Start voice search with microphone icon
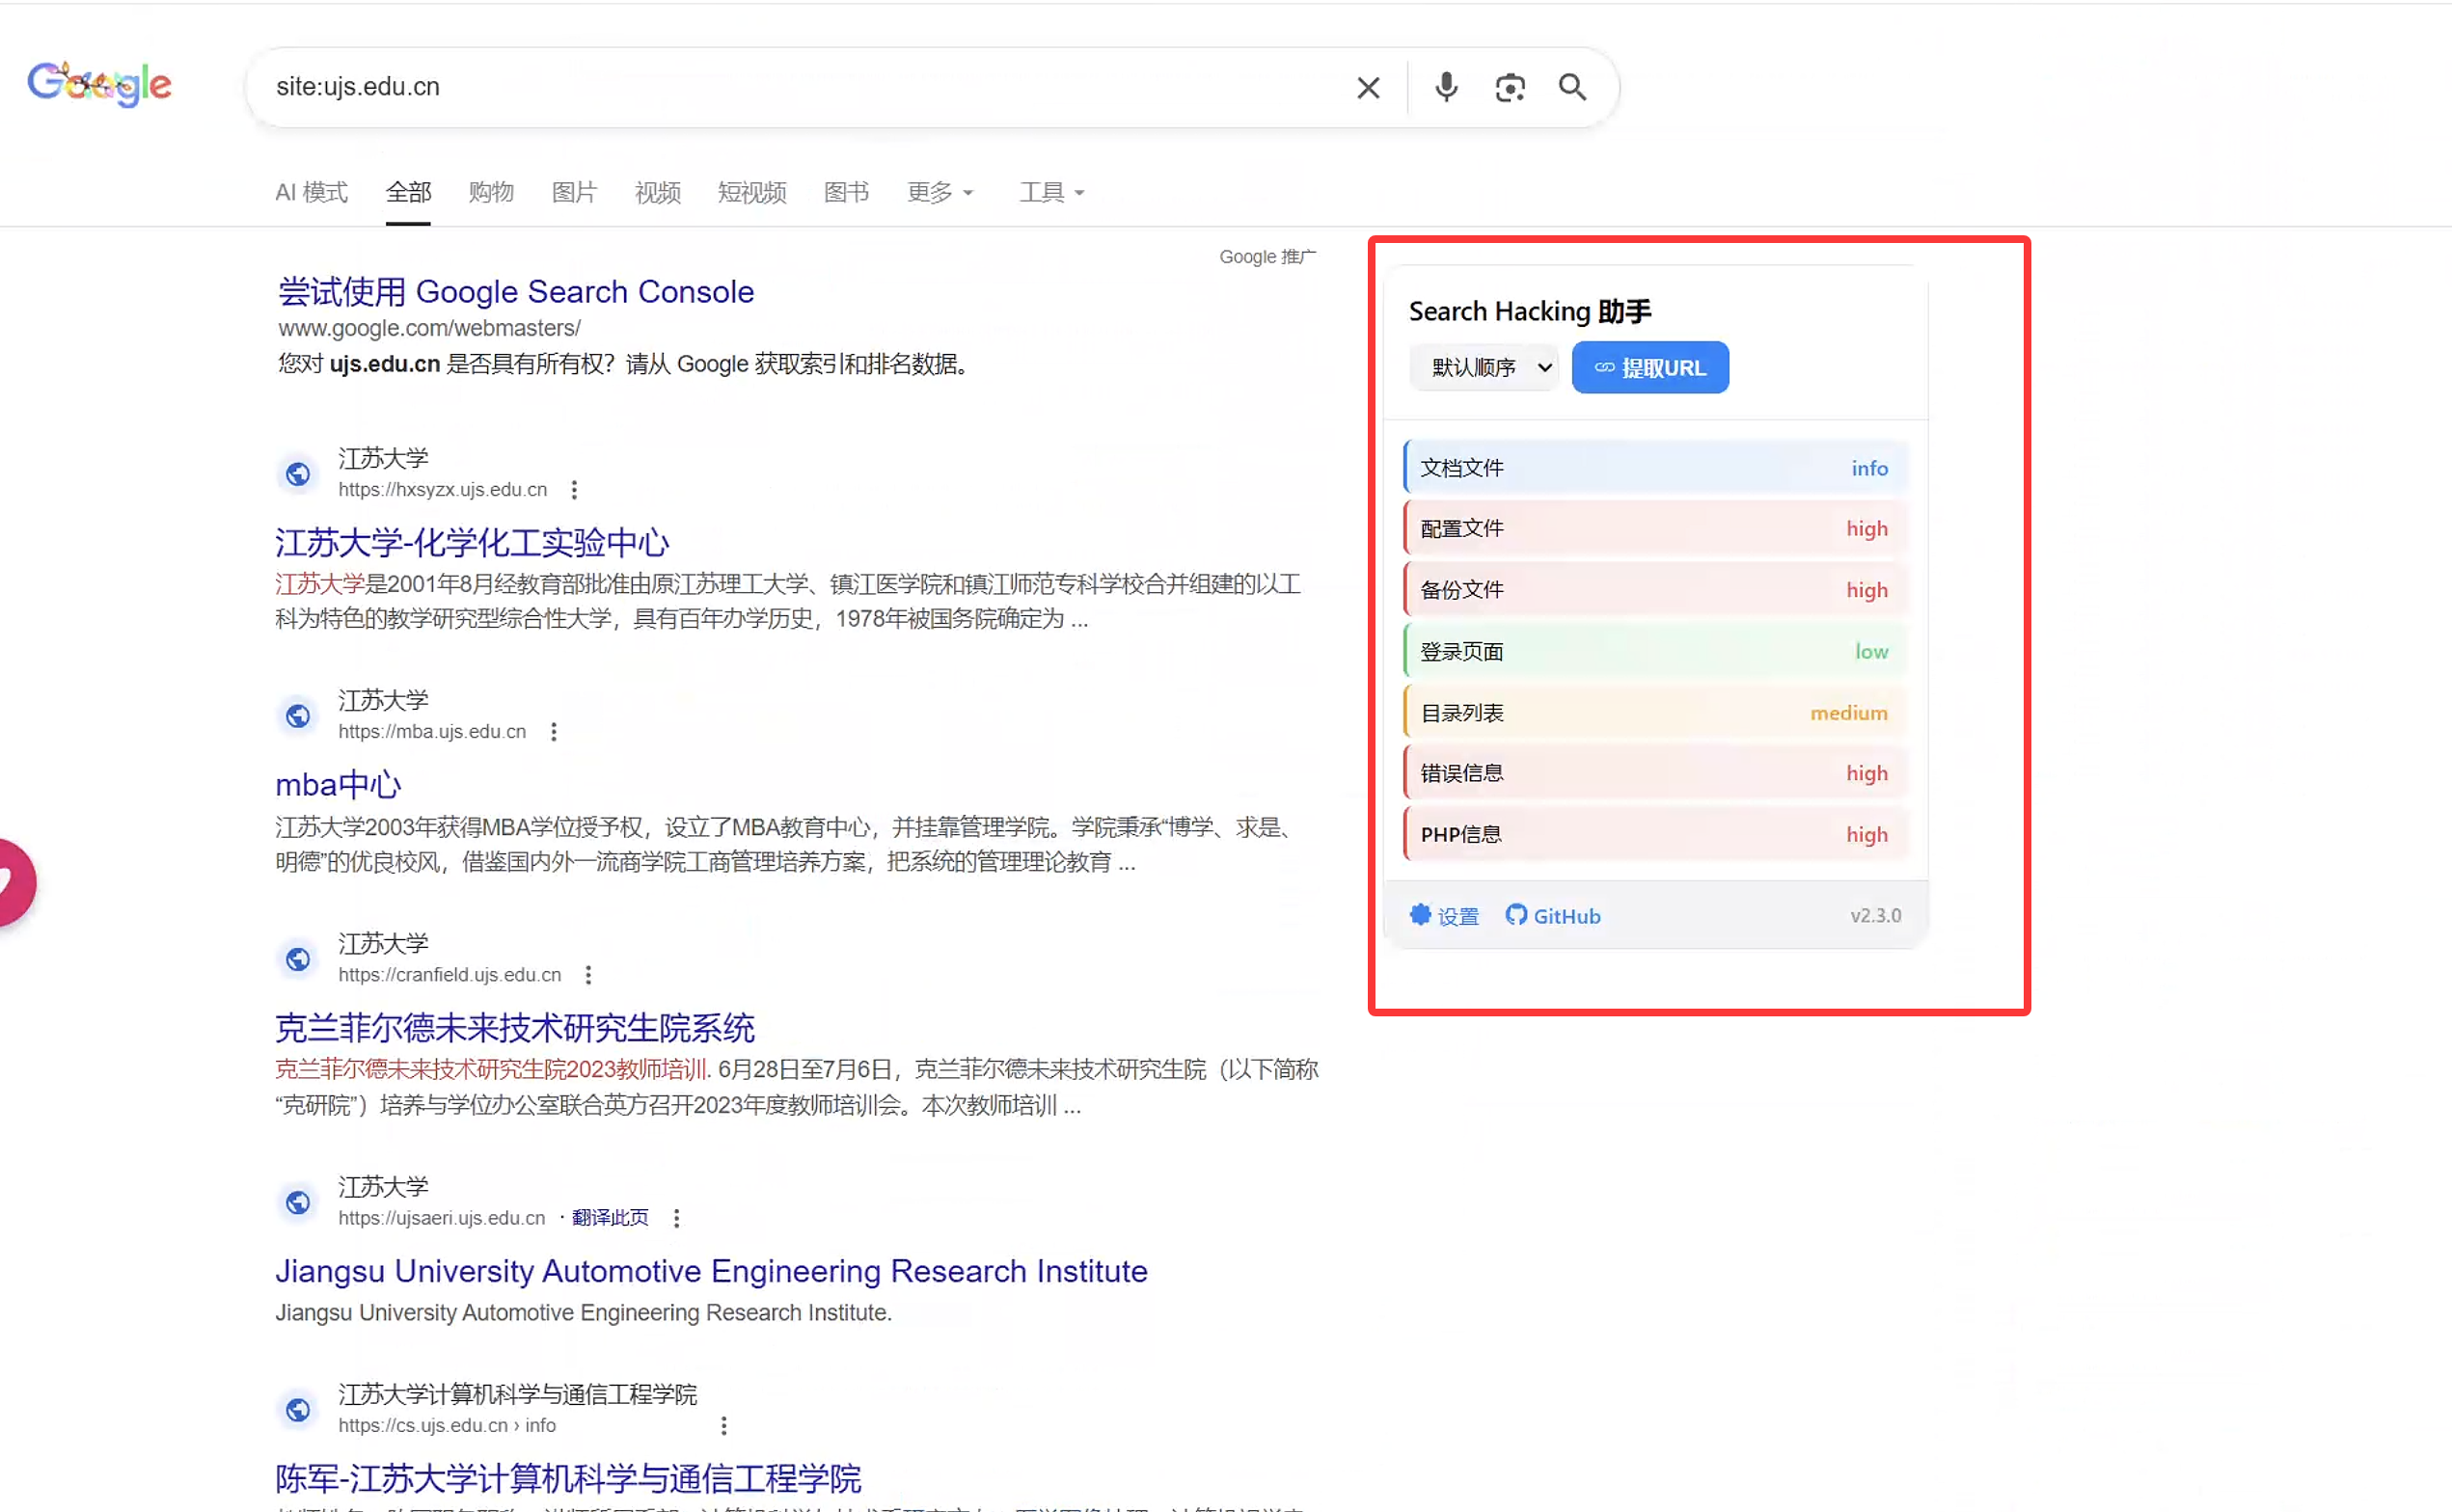The height and width of the screenshot is (1512, 2452). [x=1445, y=88]
